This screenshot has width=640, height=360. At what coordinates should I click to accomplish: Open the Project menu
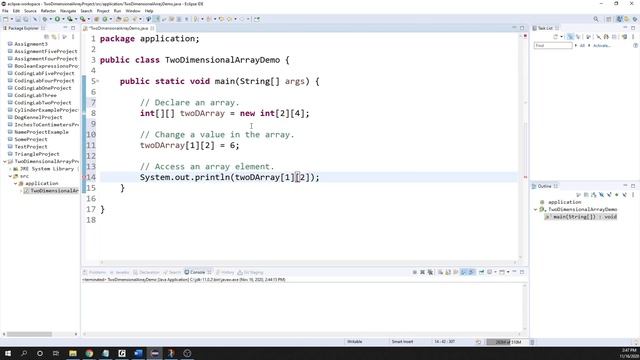(x=103, y=11)
